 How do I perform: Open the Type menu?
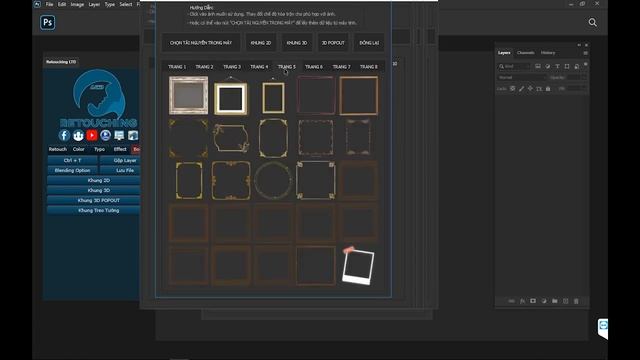109,4
